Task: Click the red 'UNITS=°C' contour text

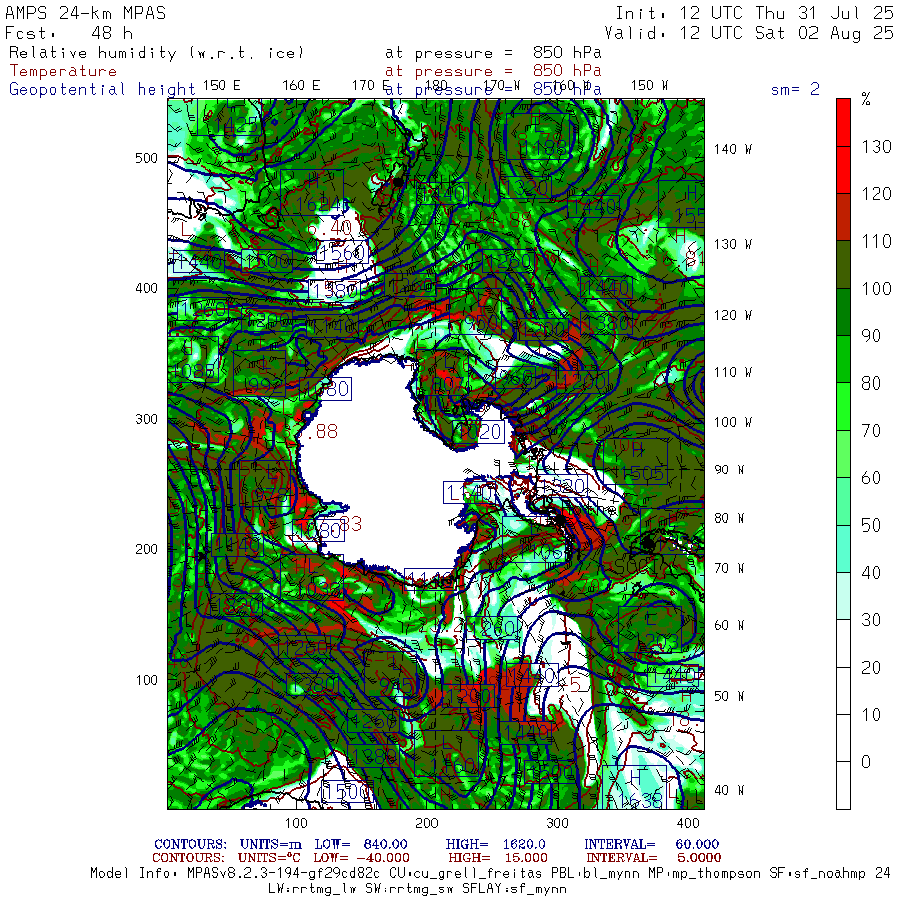Action: pyautogui.click(x=270, y=858)
